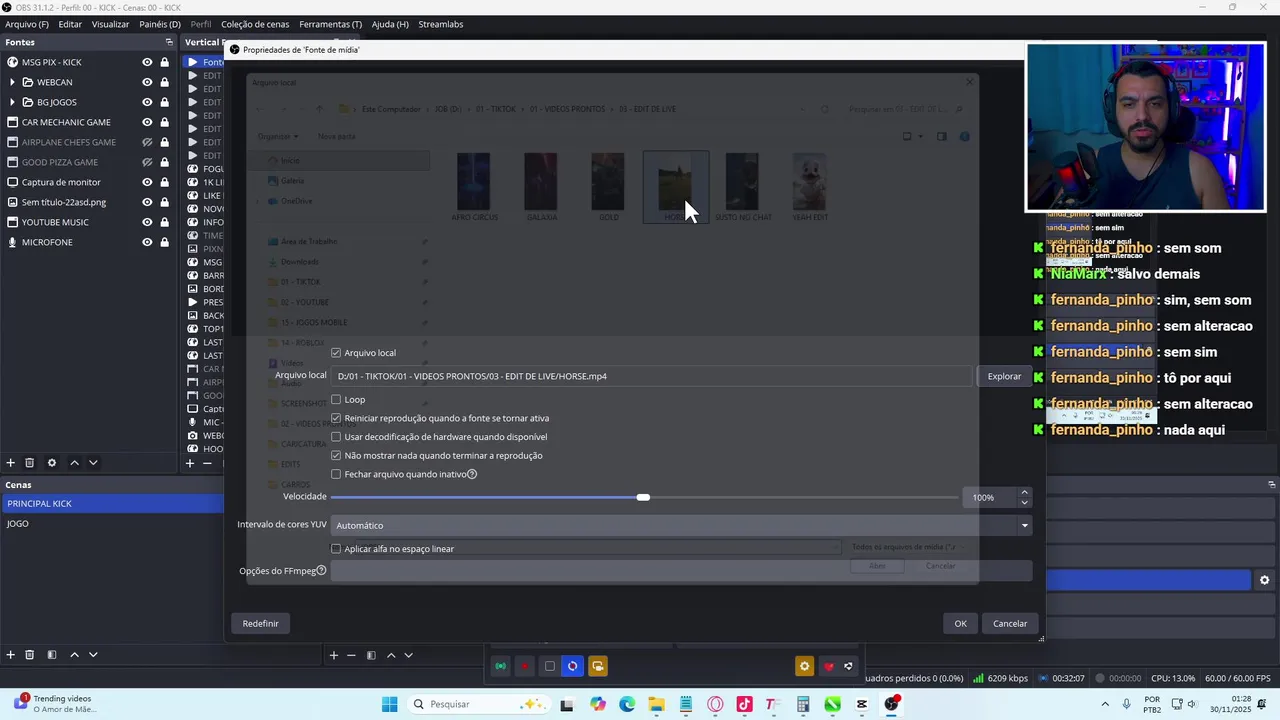Viewport: 1280px width, 720px height.
Task: Open the Streamlabs menu
Action: pyautogui.click(x=441, y=24)
